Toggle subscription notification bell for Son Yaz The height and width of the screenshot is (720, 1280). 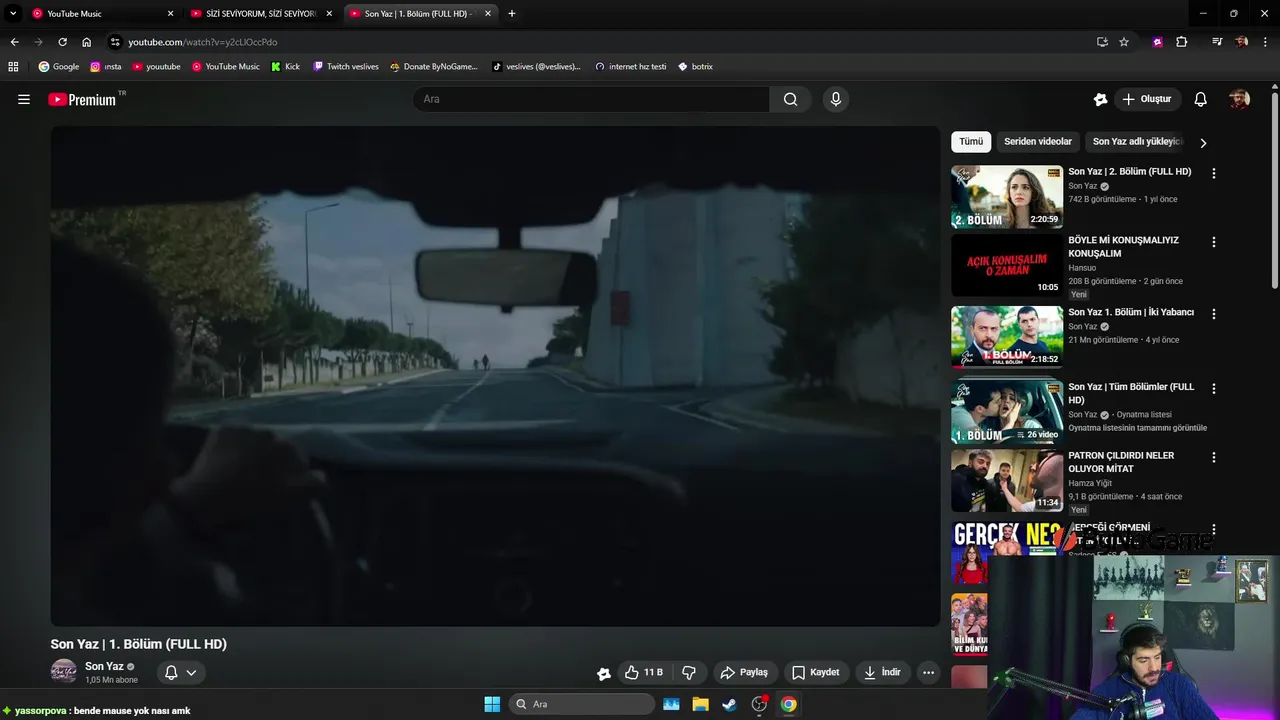(x=181, y=673)
